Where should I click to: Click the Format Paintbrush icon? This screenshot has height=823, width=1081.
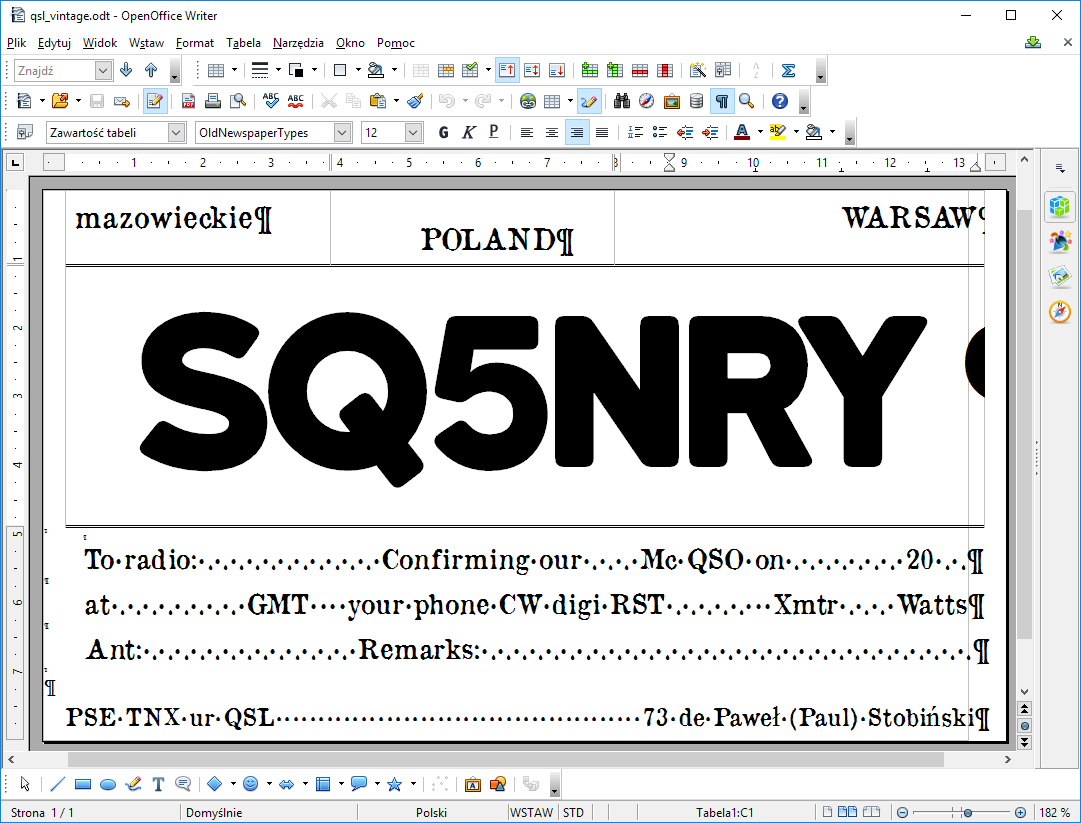pyautogui.click(x=415, y=101)
